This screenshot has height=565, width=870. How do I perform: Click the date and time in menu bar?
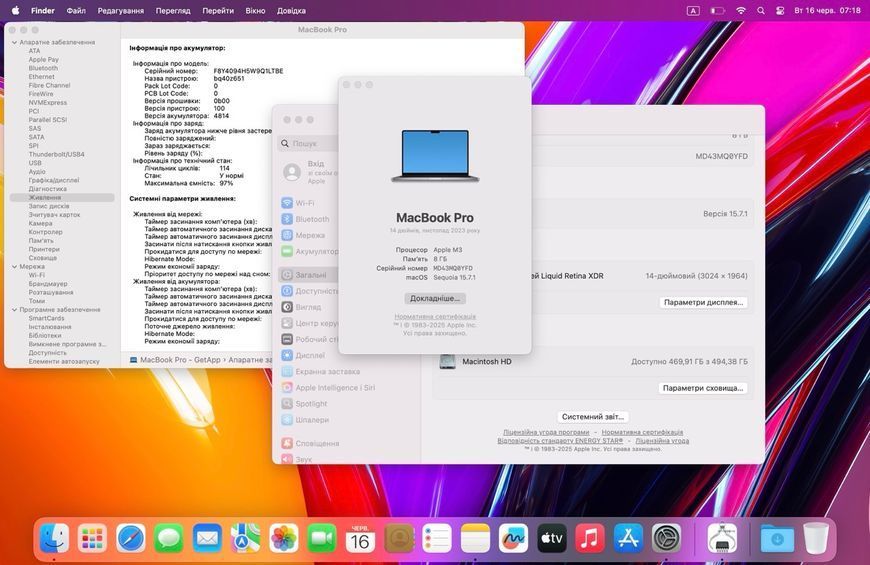point(827,11)
